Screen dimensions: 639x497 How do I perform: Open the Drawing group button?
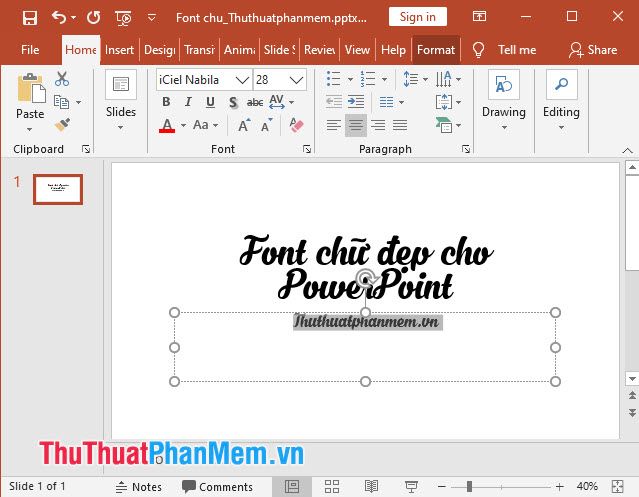504,100
